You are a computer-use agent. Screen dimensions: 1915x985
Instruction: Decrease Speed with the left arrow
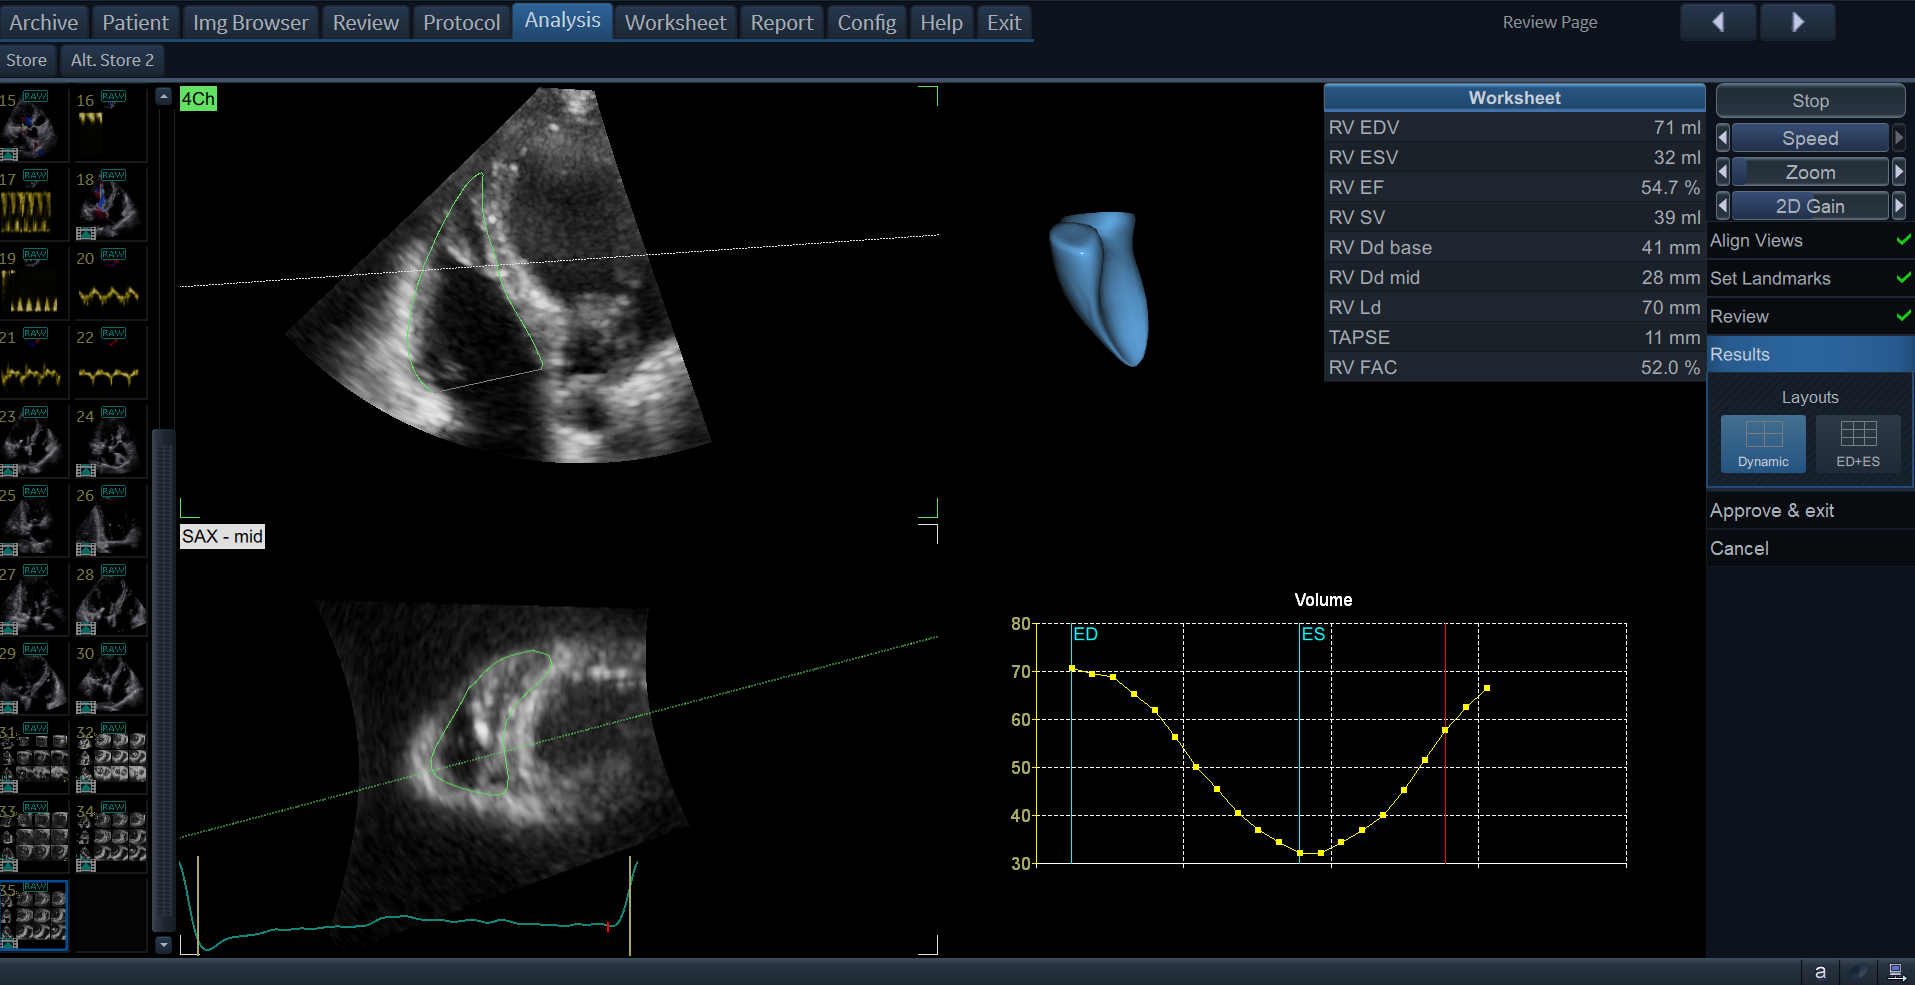click(x=1722, y=138)
